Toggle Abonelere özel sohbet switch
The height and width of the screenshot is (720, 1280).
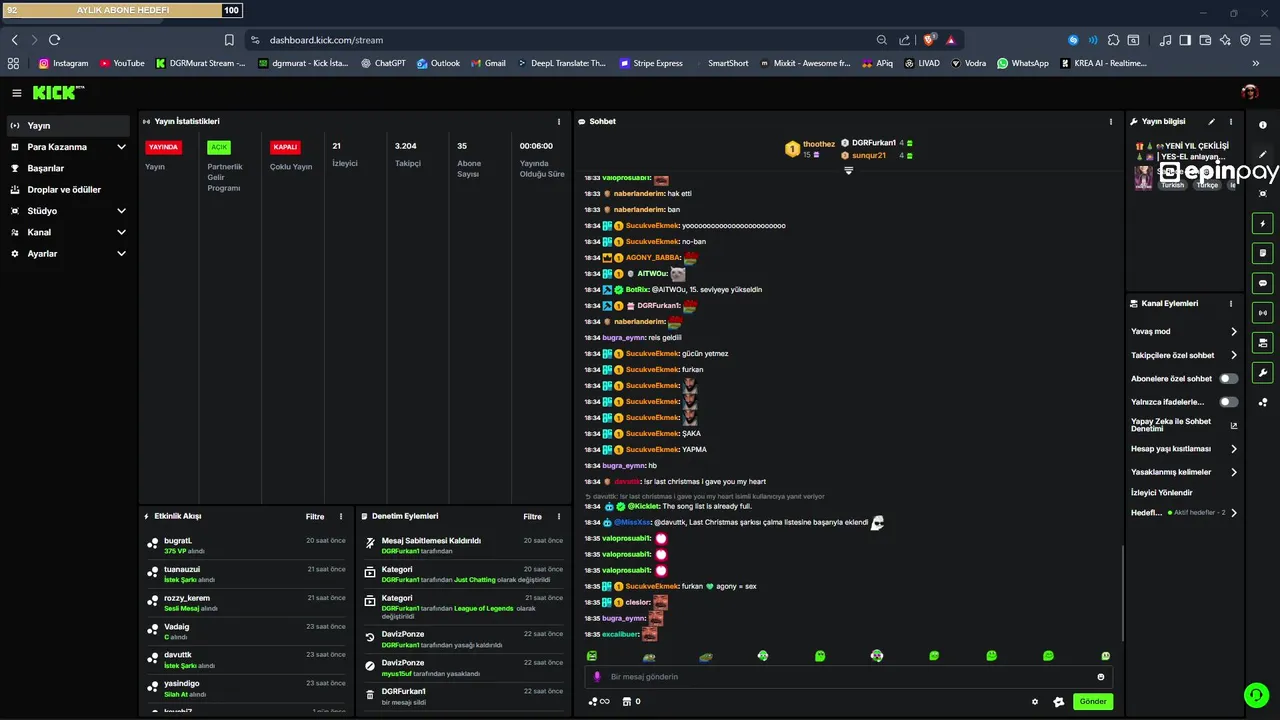(1229, 379)
